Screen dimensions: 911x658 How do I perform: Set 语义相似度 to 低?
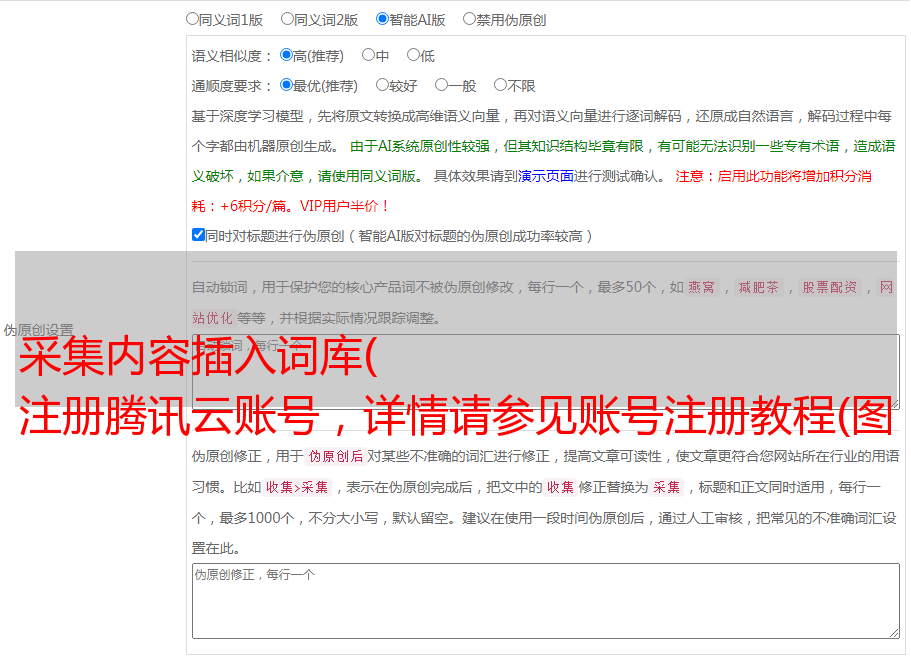(413, 55)
